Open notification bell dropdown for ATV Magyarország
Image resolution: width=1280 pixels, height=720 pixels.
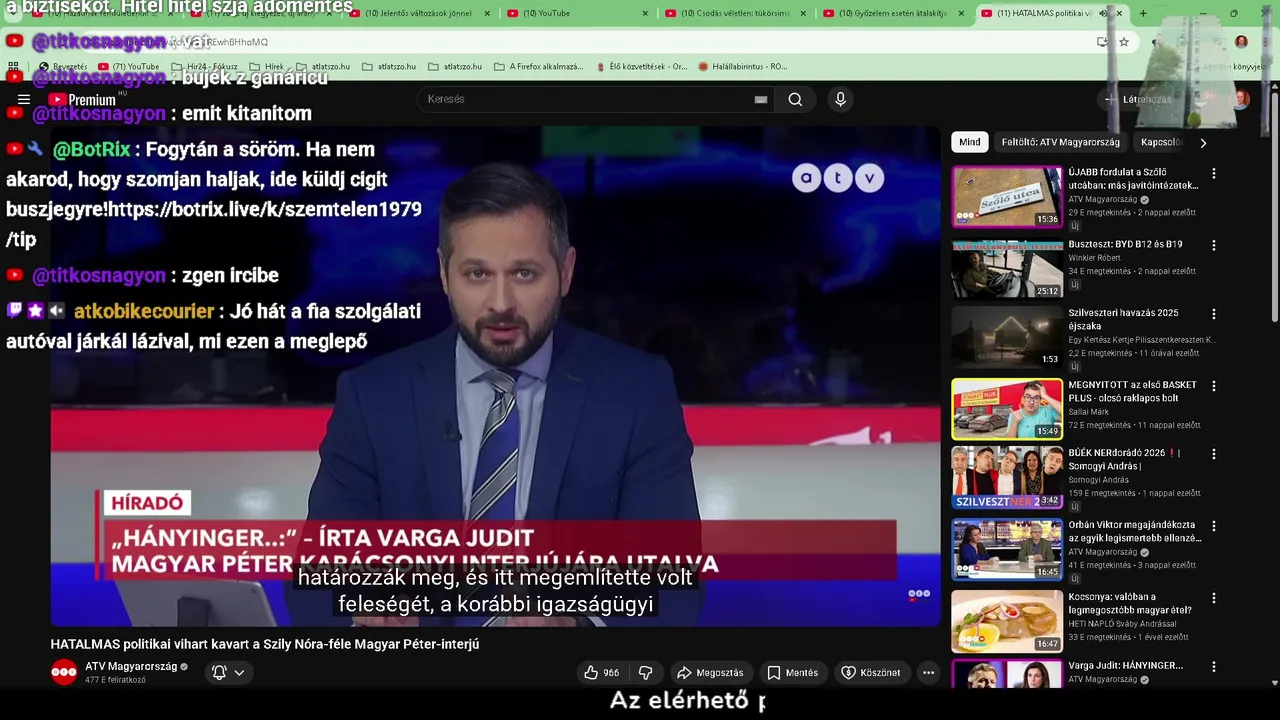(228, 673)
